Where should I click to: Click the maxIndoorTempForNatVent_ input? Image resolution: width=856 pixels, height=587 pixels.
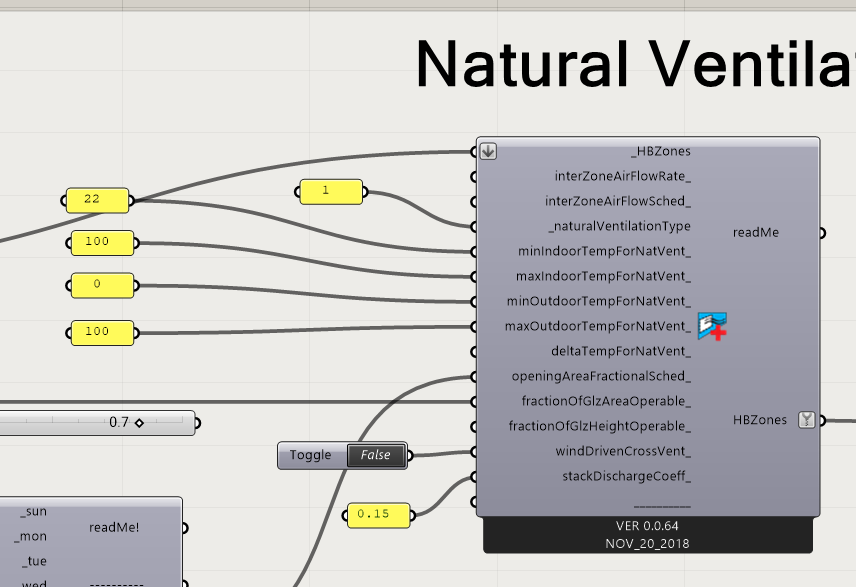(603, 276)
